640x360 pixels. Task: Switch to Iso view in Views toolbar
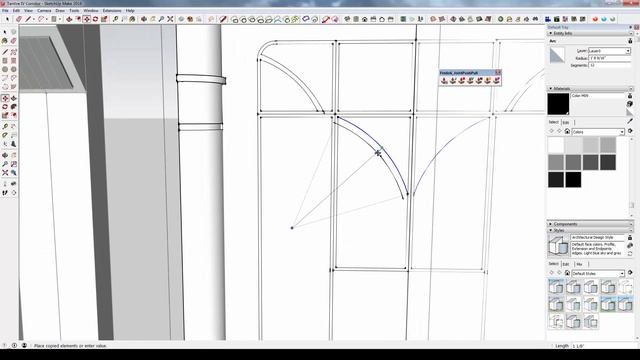pyautogui.click(x=347, y=19)
